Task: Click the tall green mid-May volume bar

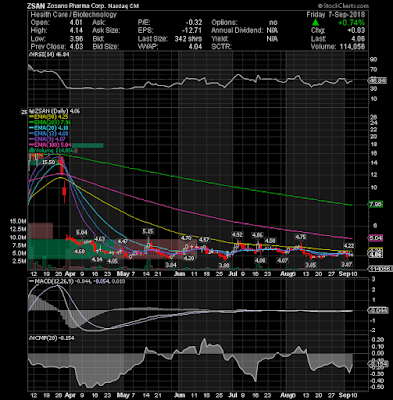Action: coord(148,263)
